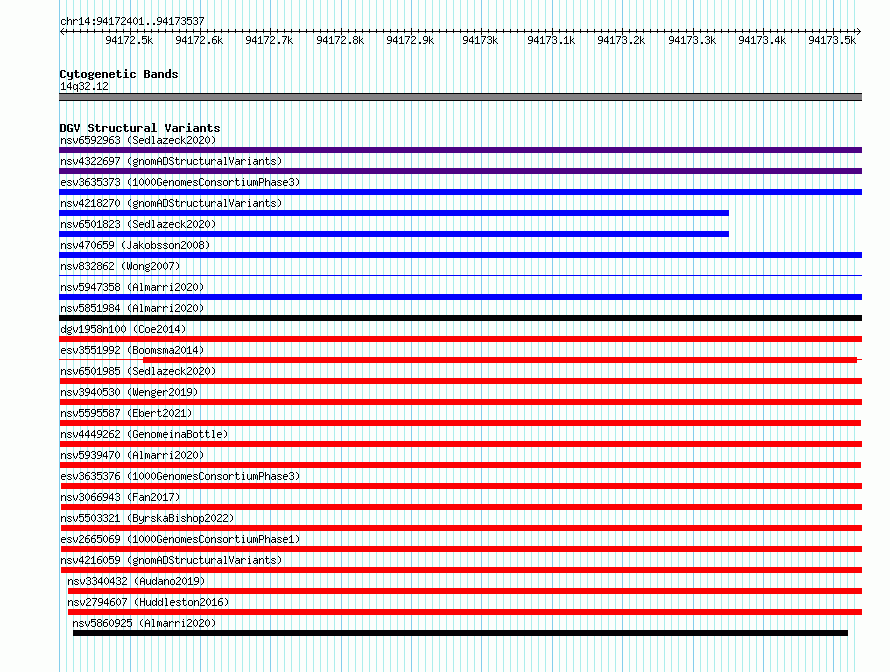Click the blue bar under nsv5947358

(x=460, y=297)
